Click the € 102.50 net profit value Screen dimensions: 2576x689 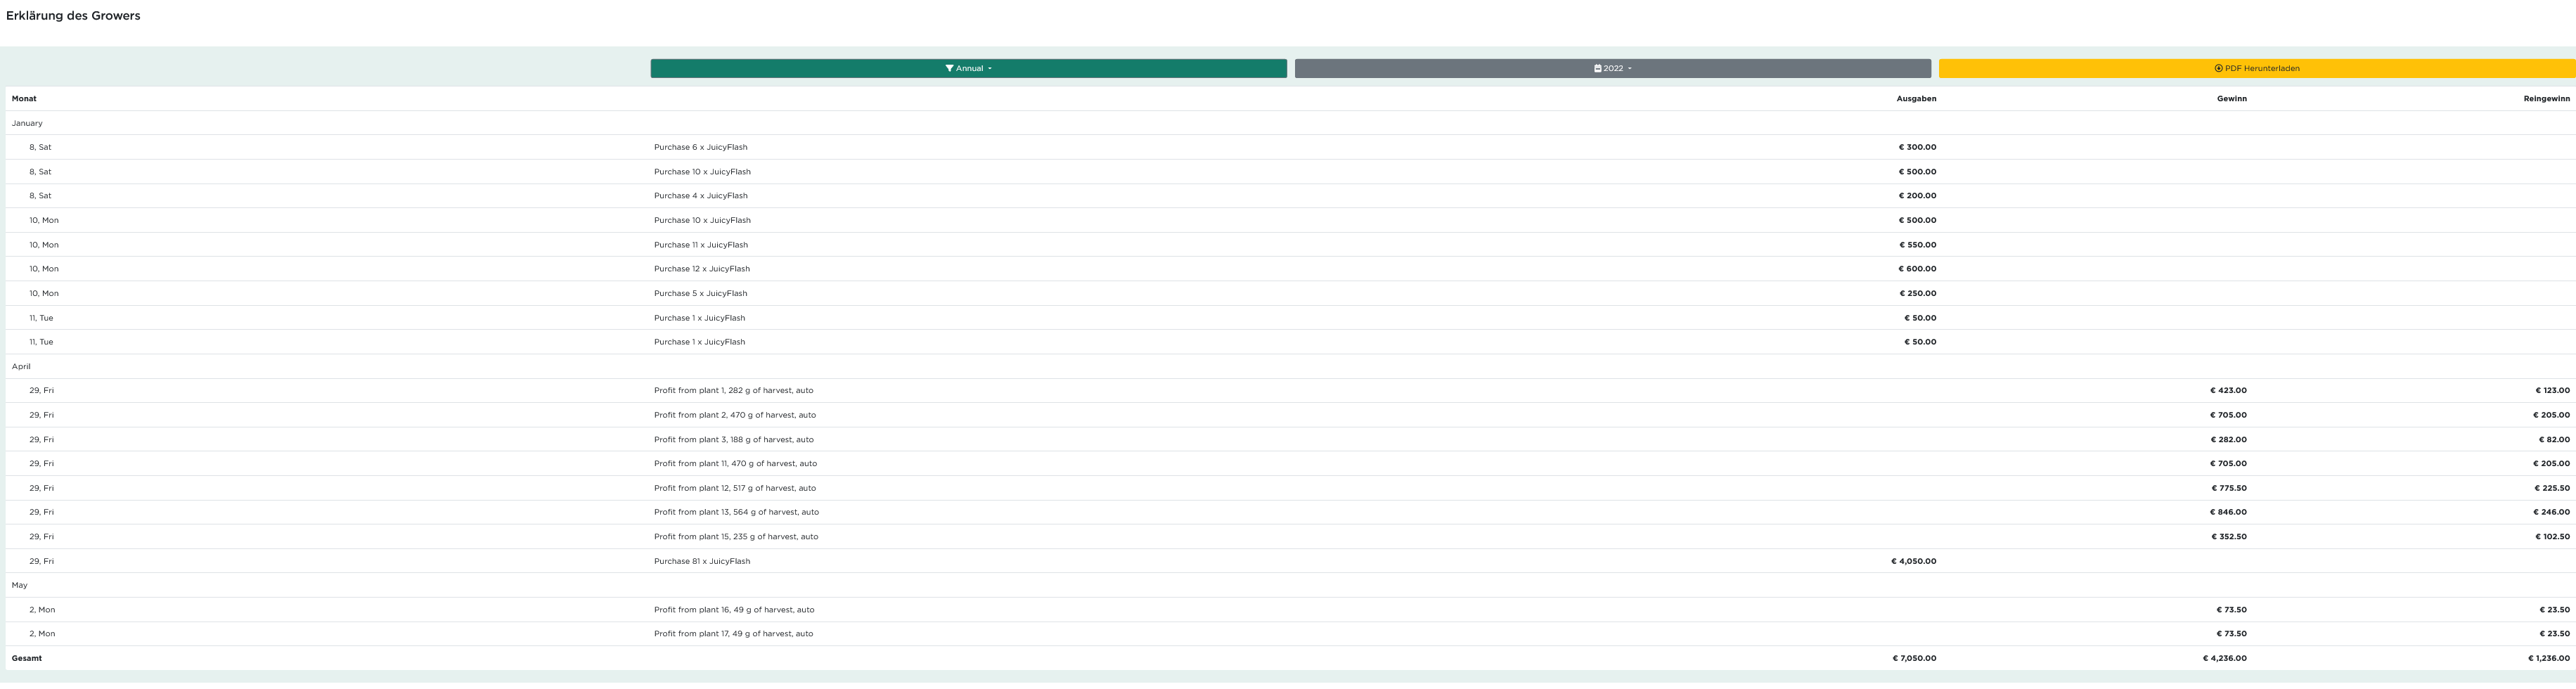2552,537
